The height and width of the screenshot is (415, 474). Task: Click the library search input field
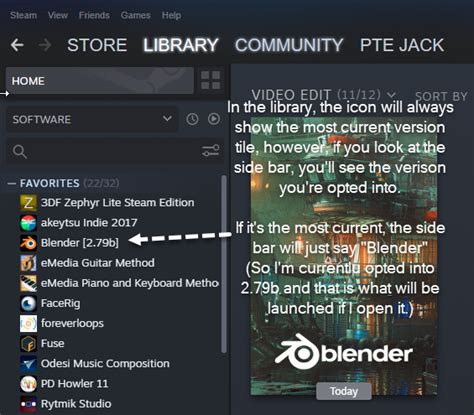[x=114, y=151]
